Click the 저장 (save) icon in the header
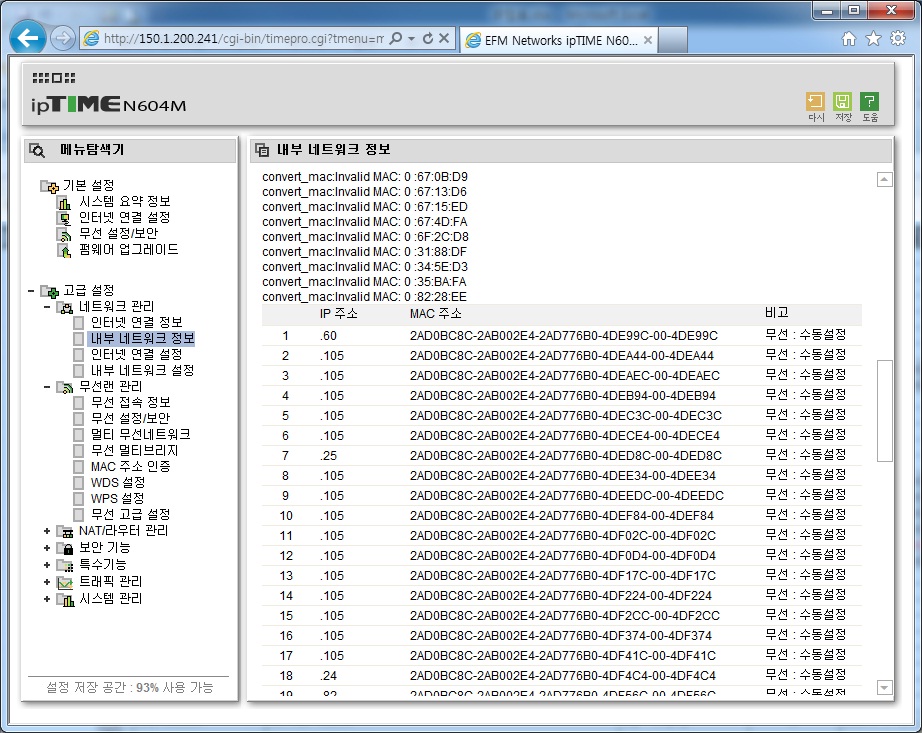 (843, 102)
